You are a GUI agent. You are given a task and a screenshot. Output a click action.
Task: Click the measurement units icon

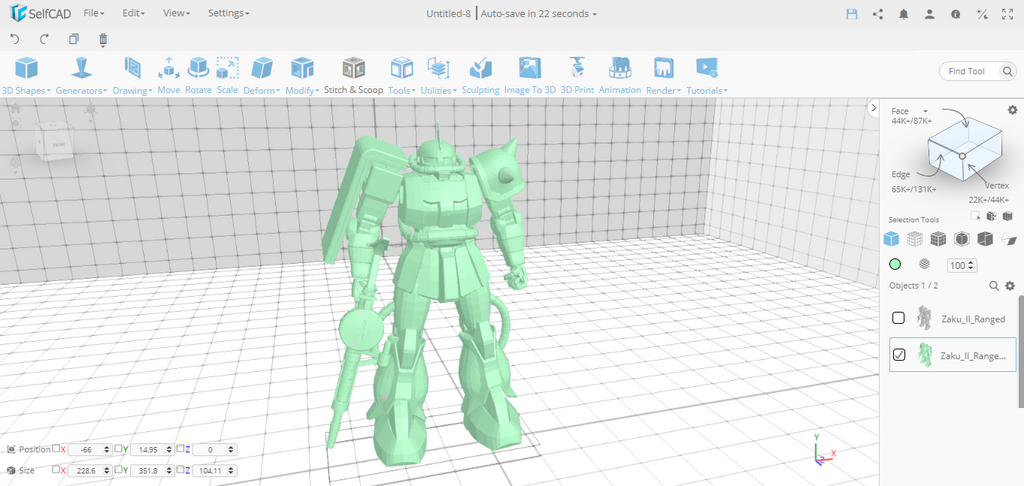pos(982,14)
